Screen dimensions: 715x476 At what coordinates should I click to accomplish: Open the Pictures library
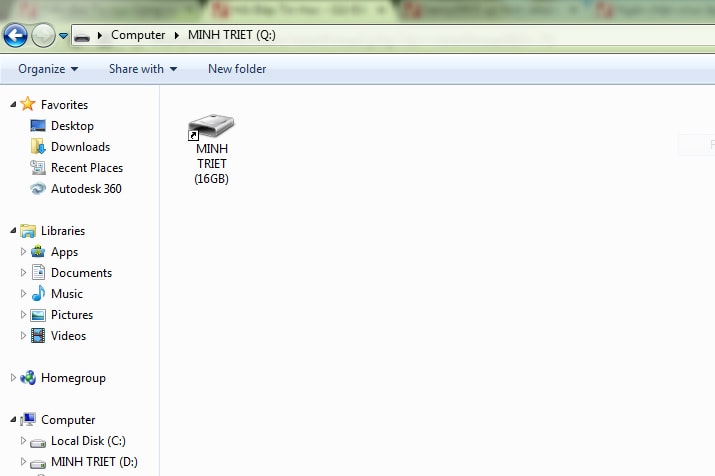click(72, 315)
